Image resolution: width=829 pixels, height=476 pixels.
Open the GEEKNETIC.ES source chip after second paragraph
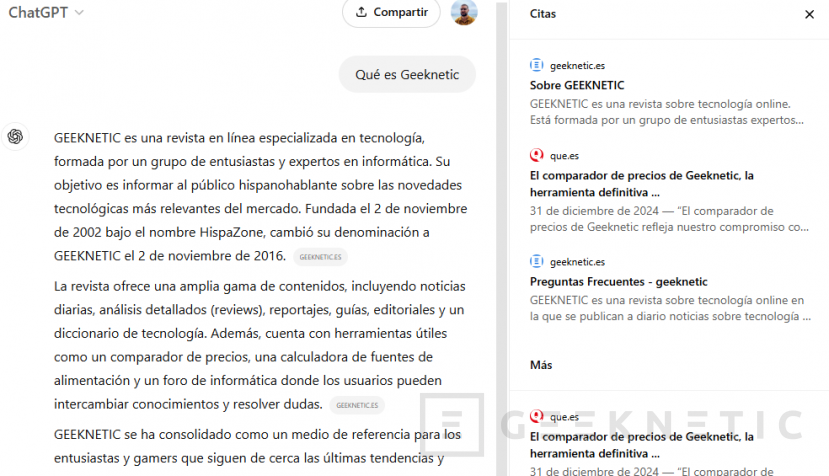[x=358, y=405]
